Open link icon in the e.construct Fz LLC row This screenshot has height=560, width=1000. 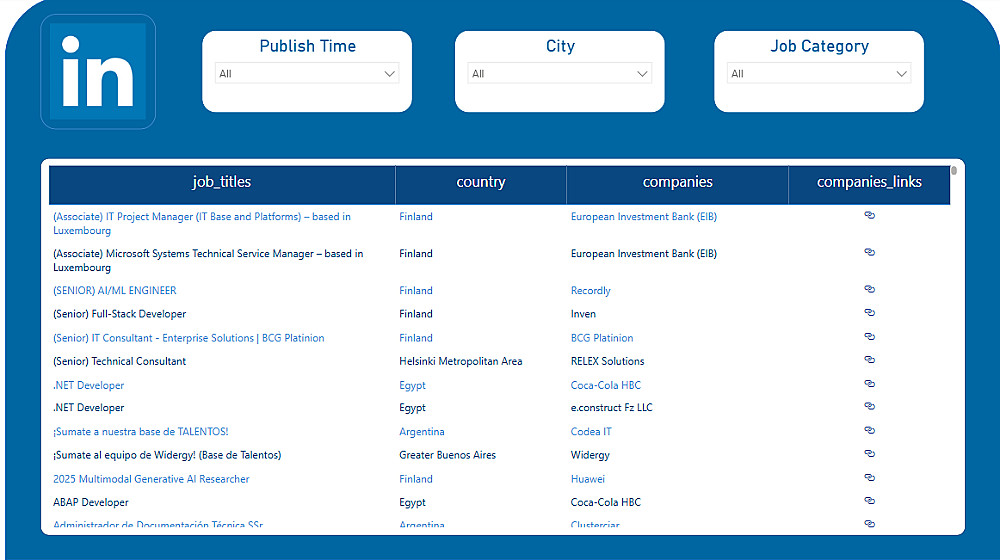coord(869,406)
